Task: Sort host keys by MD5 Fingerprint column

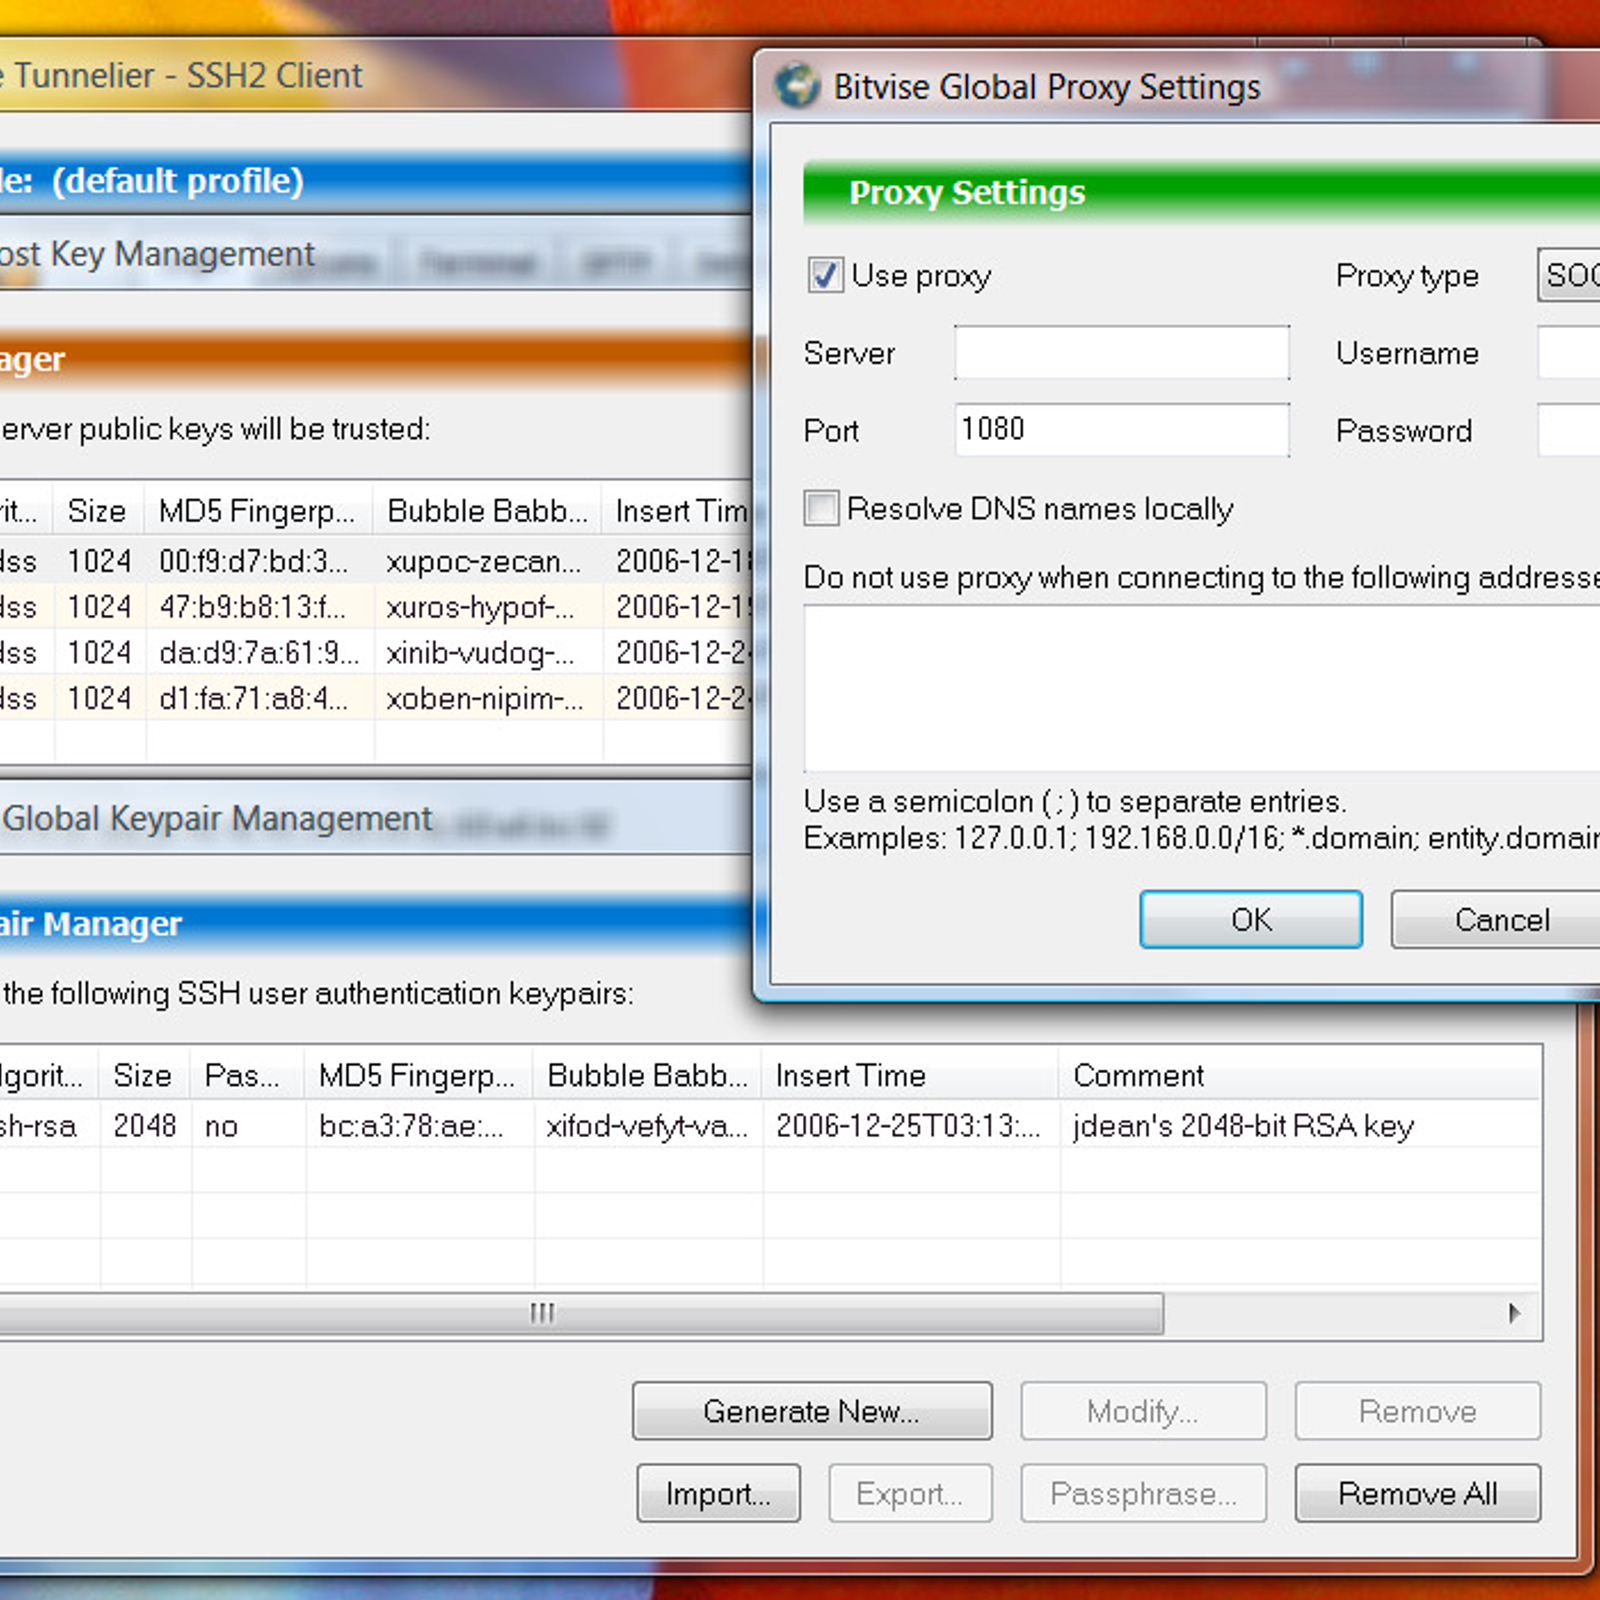Action: pyautogui.click(x=260, y=511)
